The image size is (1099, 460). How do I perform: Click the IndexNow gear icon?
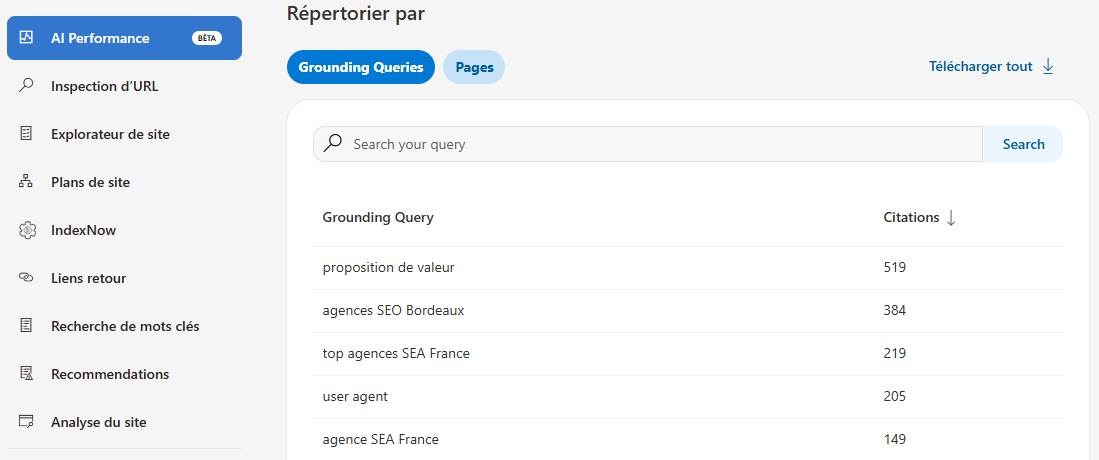27,230
